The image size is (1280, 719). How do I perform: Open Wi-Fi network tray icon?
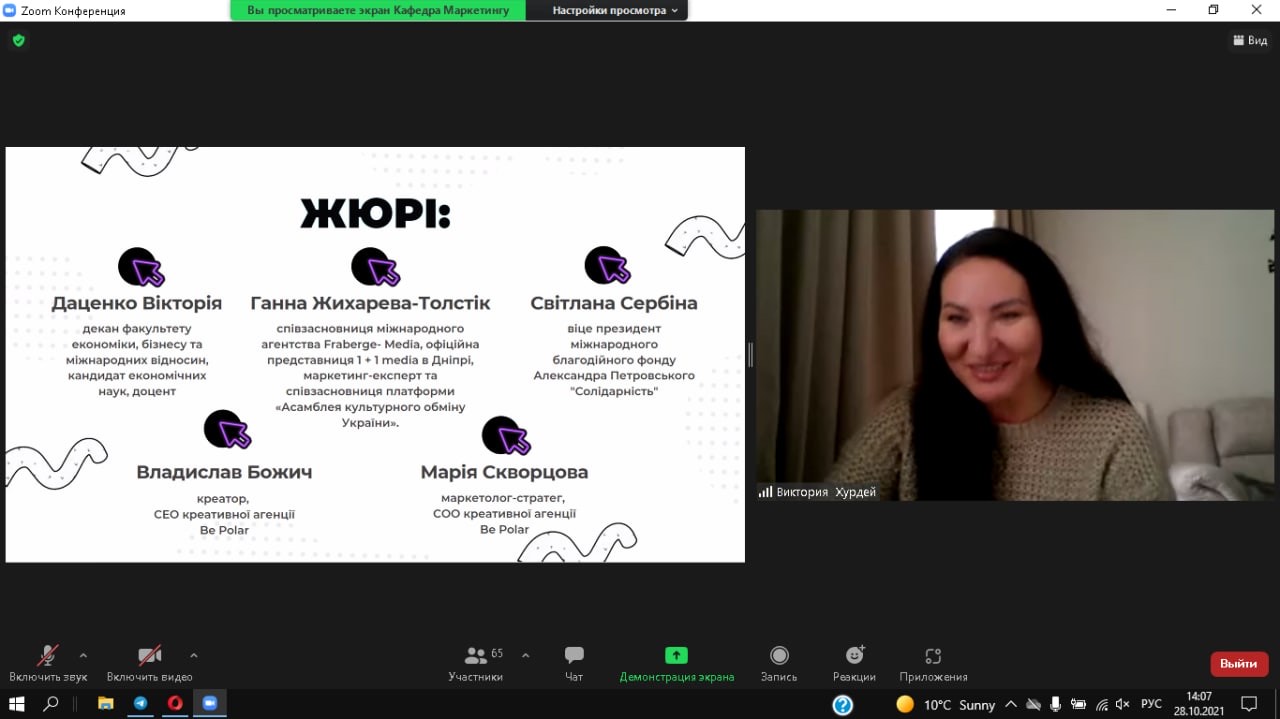(1102, 705)
